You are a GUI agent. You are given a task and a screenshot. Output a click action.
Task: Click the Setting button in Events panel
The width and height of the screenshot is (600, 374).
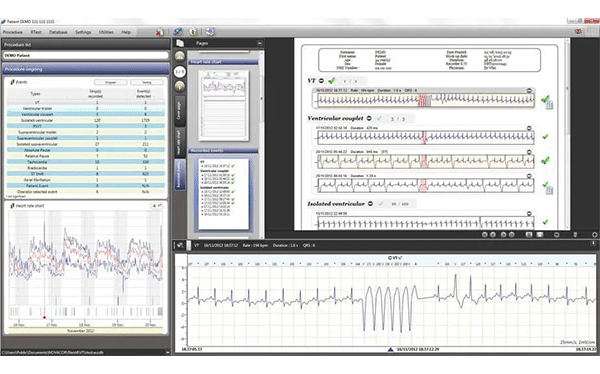point(147,82)
